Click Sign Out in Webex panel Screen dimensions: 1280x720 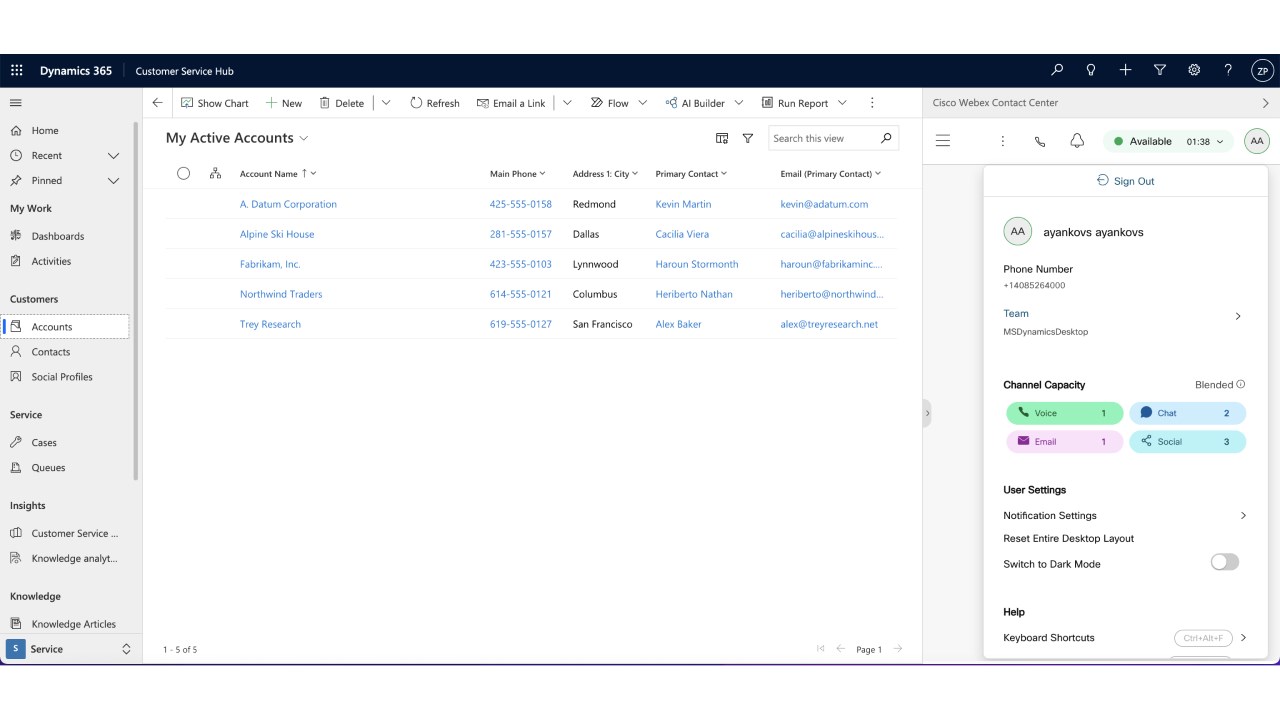[1125, 181]
